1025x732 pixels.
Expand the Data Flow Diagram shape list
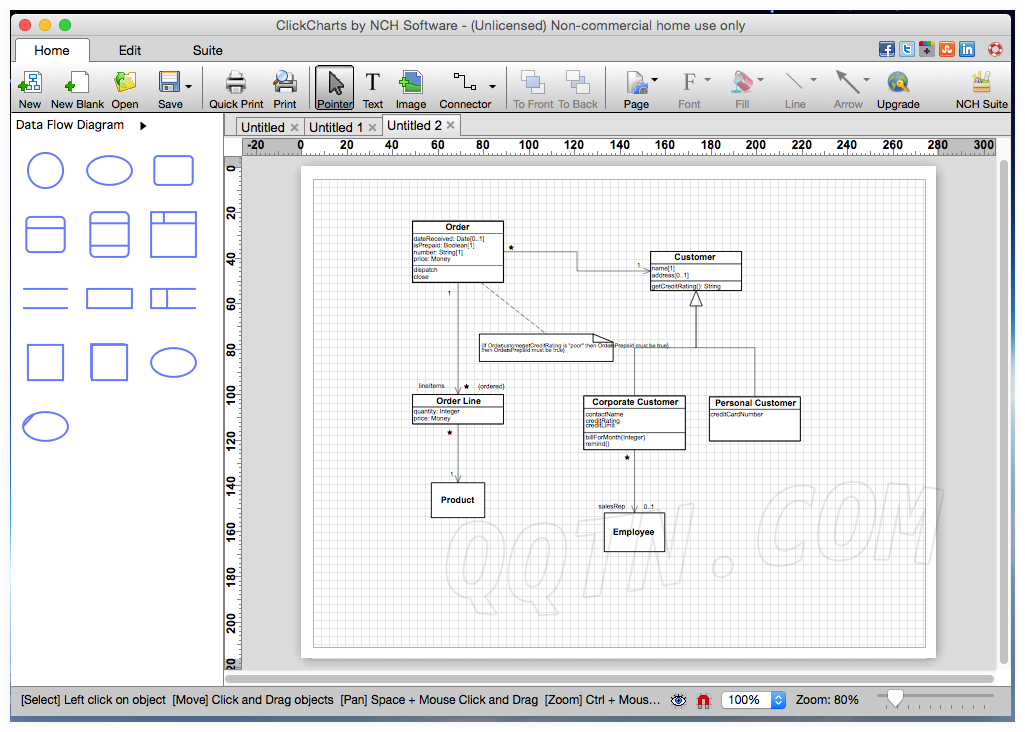143,126
